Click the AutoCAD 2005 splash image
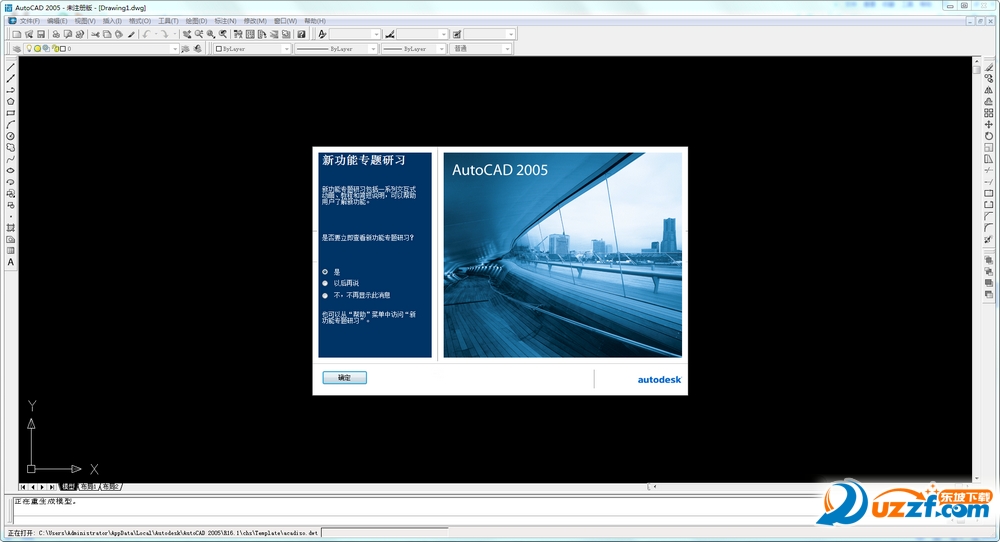Screen dimensions: 1000x542 tap(562, 254)
